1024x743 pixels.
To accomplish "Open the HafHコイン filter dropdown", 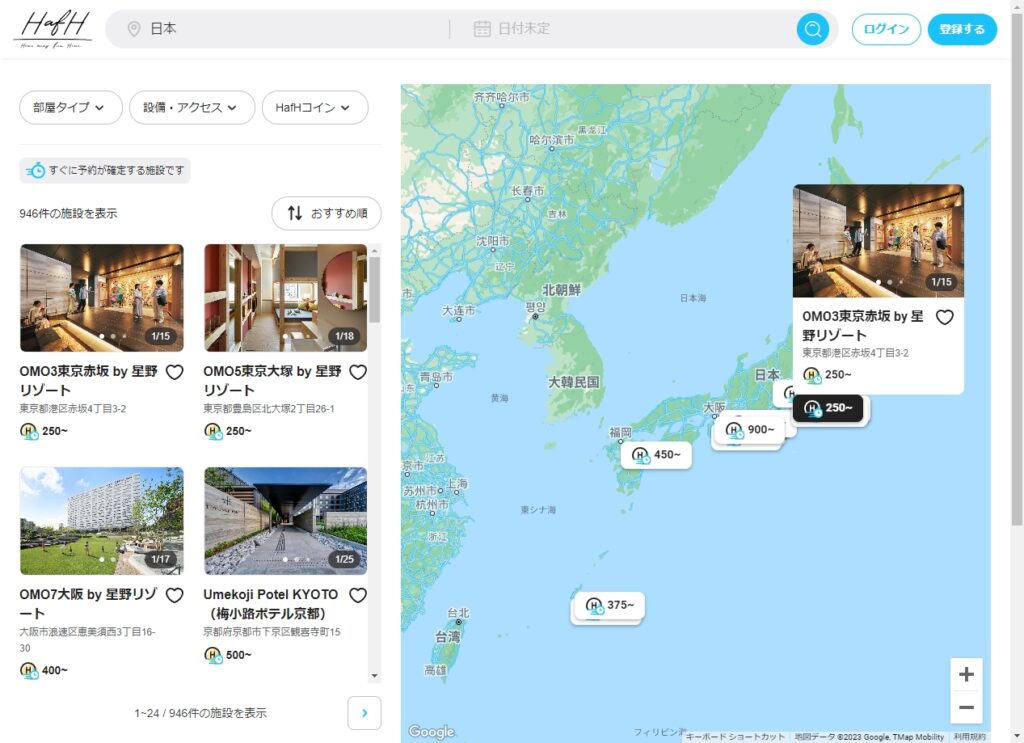I will coord(315,107).
